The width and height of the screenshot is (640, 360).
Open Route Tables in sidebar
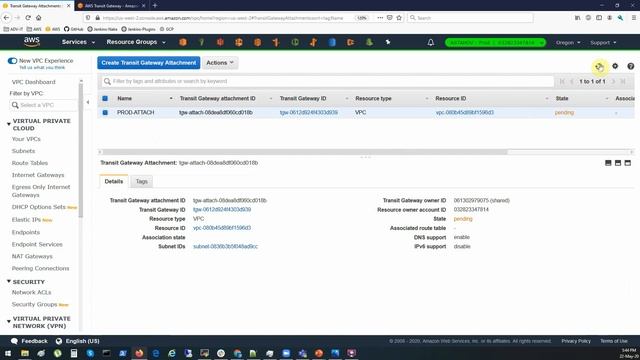pyautogui.click(x=30, y=163)
